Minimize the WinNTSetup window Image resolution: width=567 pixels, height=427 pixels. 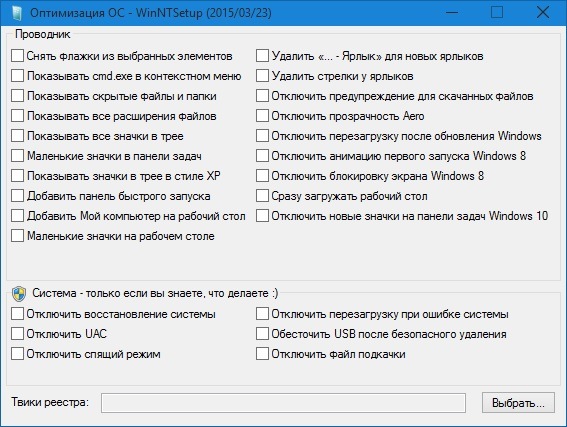(452, 13)
